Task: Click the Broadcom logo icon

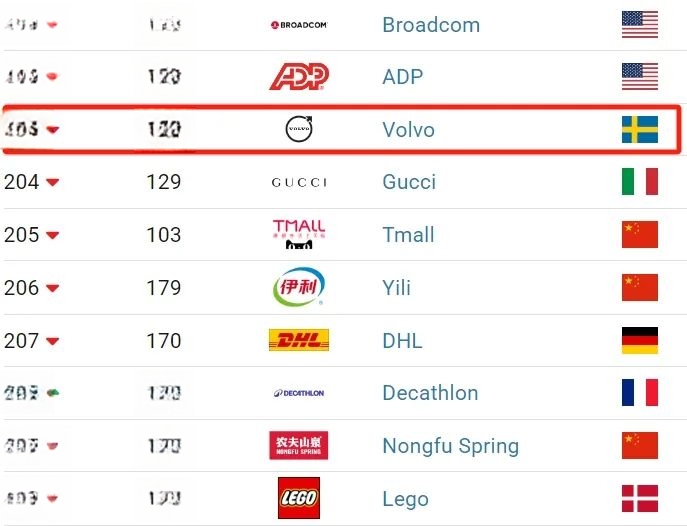Action: 299,25
